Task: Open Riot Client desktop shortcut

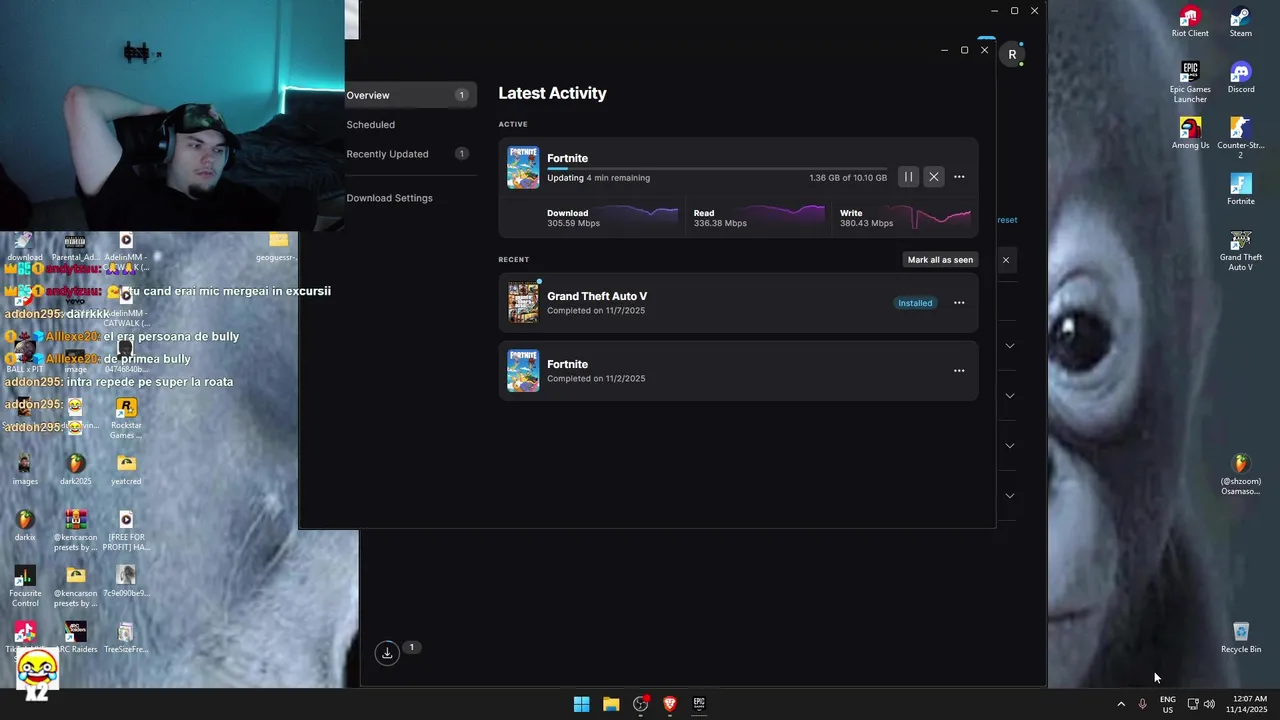Action: [1190, 22]
